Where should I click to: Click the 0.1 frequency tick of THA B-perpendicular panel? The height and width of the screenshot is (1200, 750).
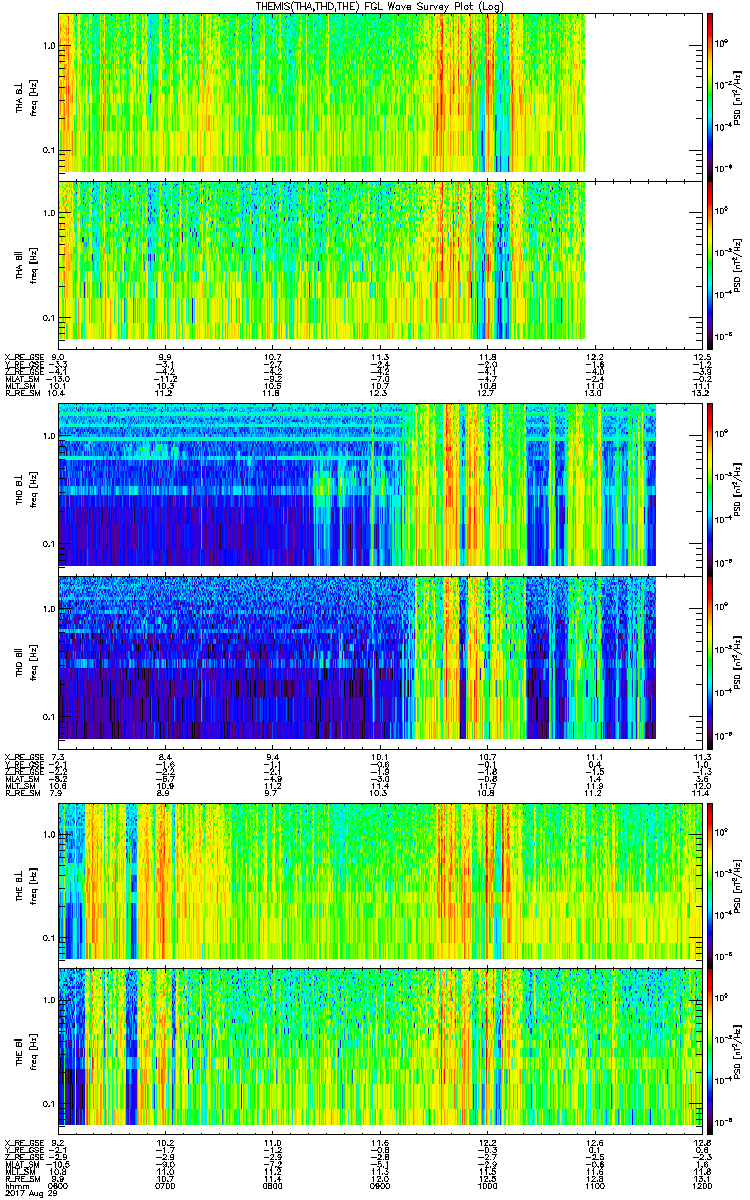click(49, 150)
